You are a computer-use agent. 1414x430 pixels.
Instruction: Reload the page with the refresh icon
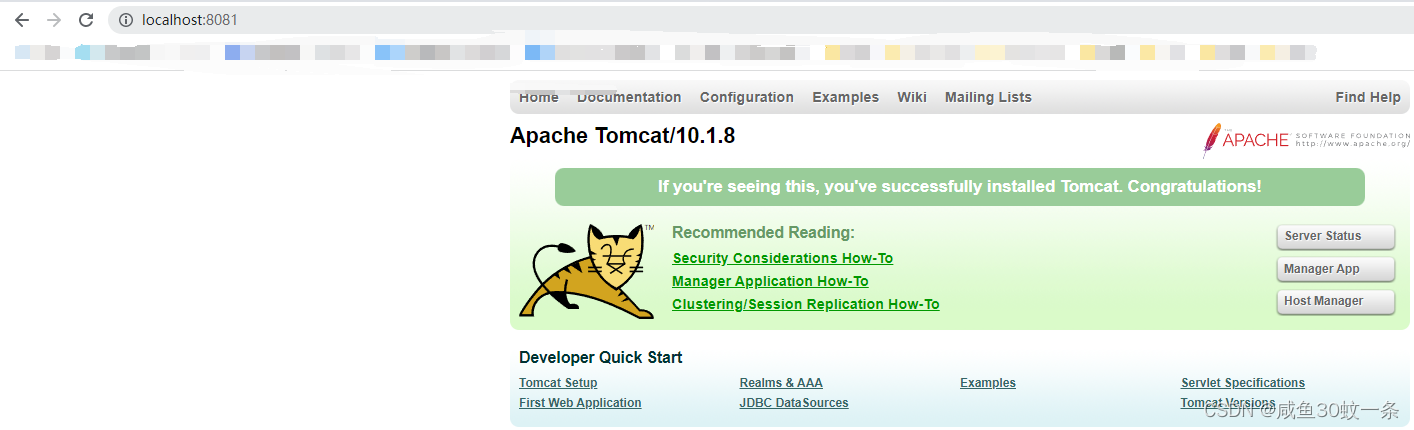point(86,20)
